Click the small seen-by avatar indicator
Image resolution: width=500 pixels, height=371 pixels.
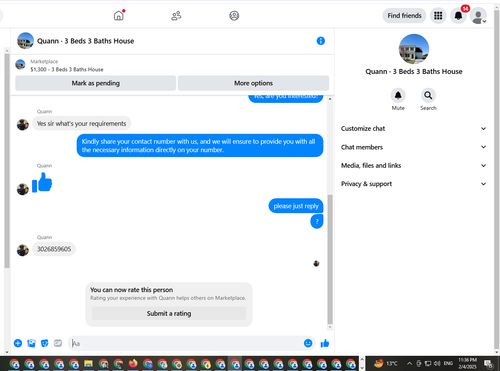pos(316,264)
